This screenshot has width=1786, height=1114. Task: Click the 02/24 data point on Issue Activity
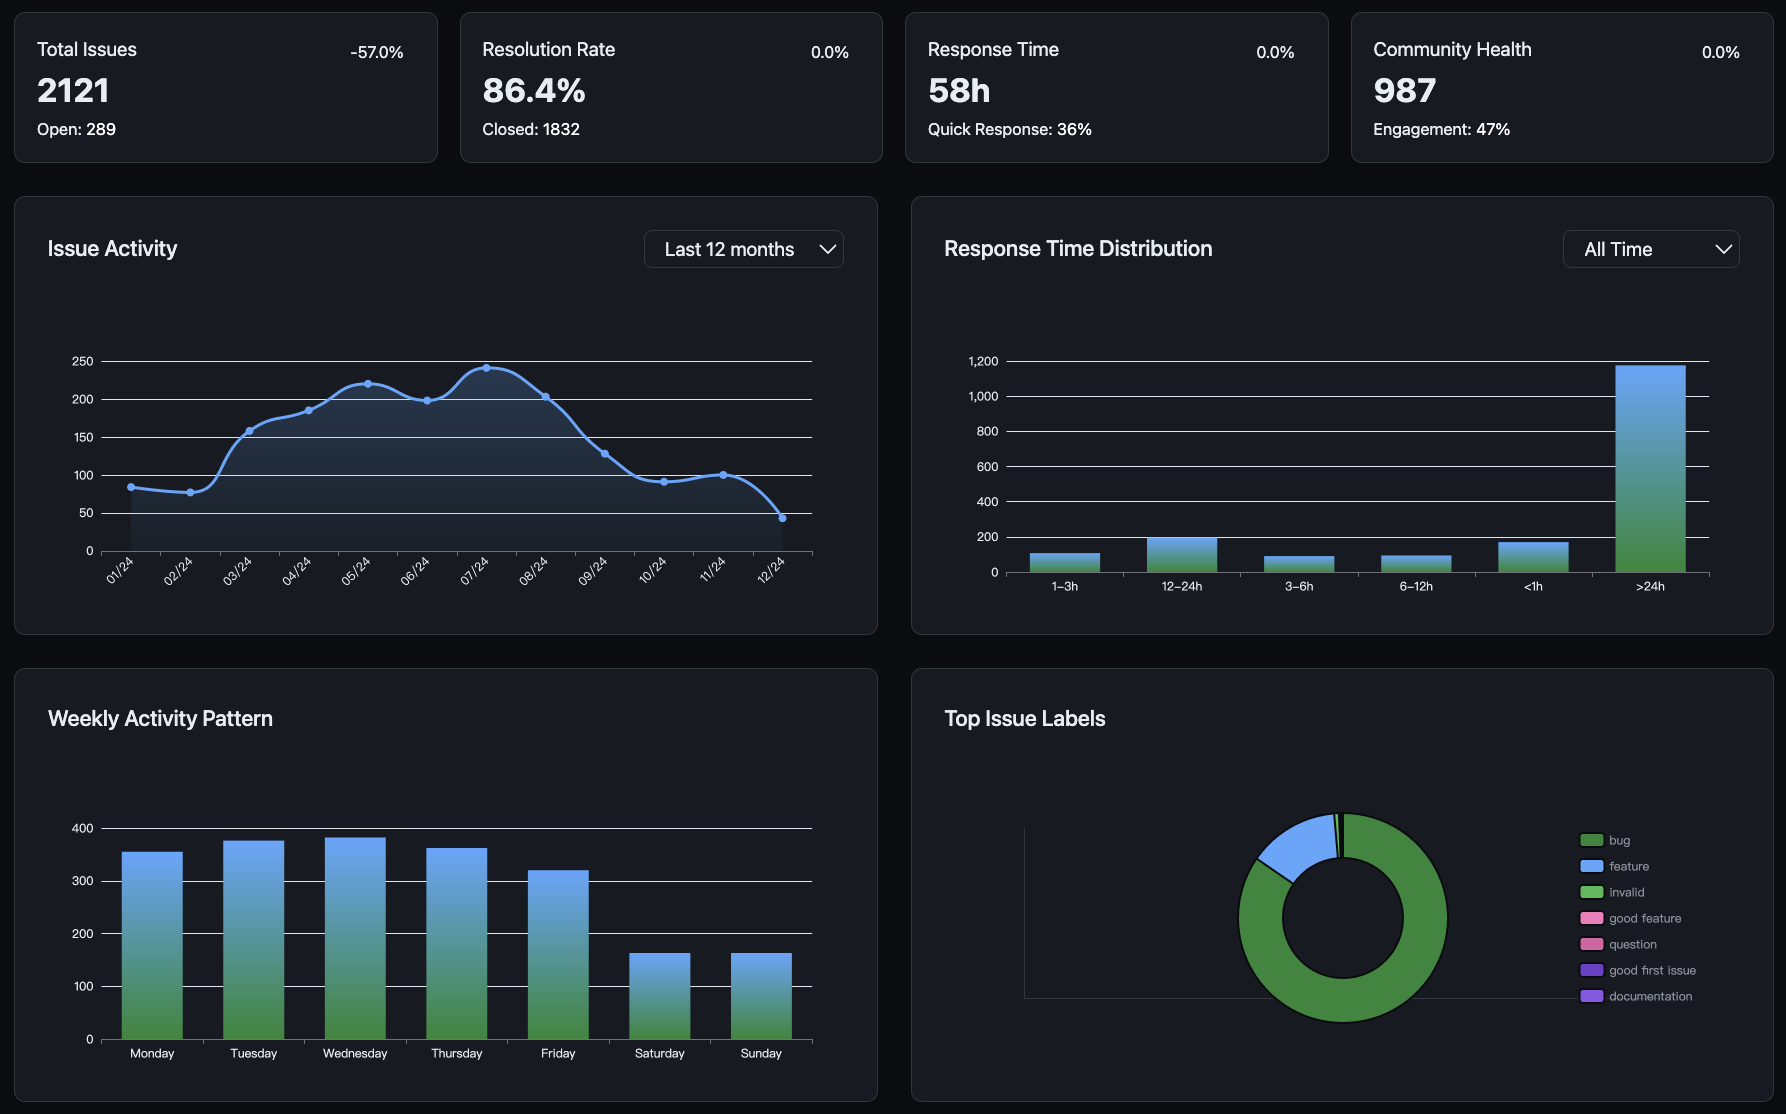(x=190, y=492)
